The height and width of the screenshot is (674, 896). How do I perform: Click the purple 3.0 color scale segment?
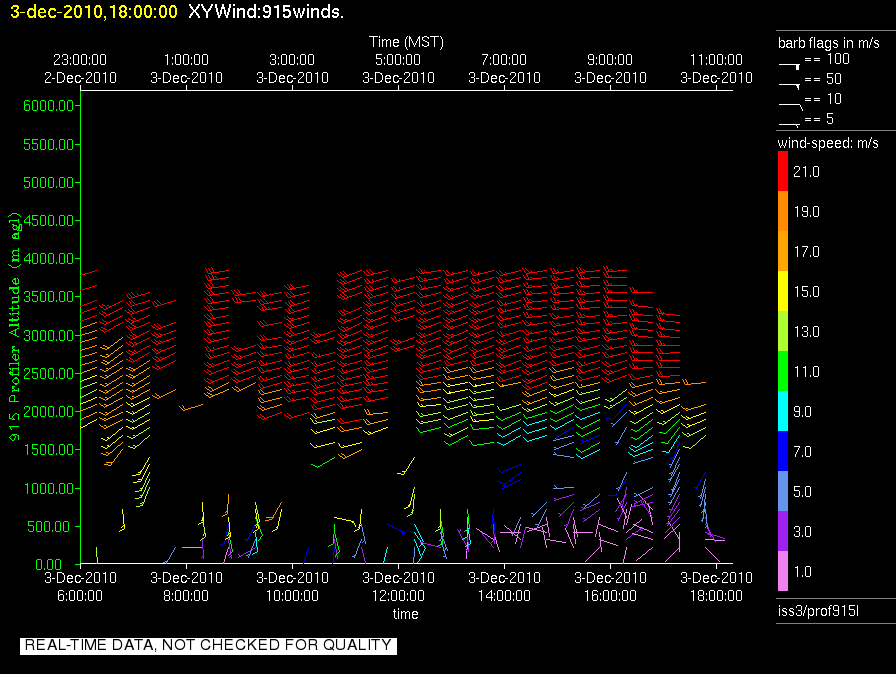pyautogui.click(x=783, y=531)
